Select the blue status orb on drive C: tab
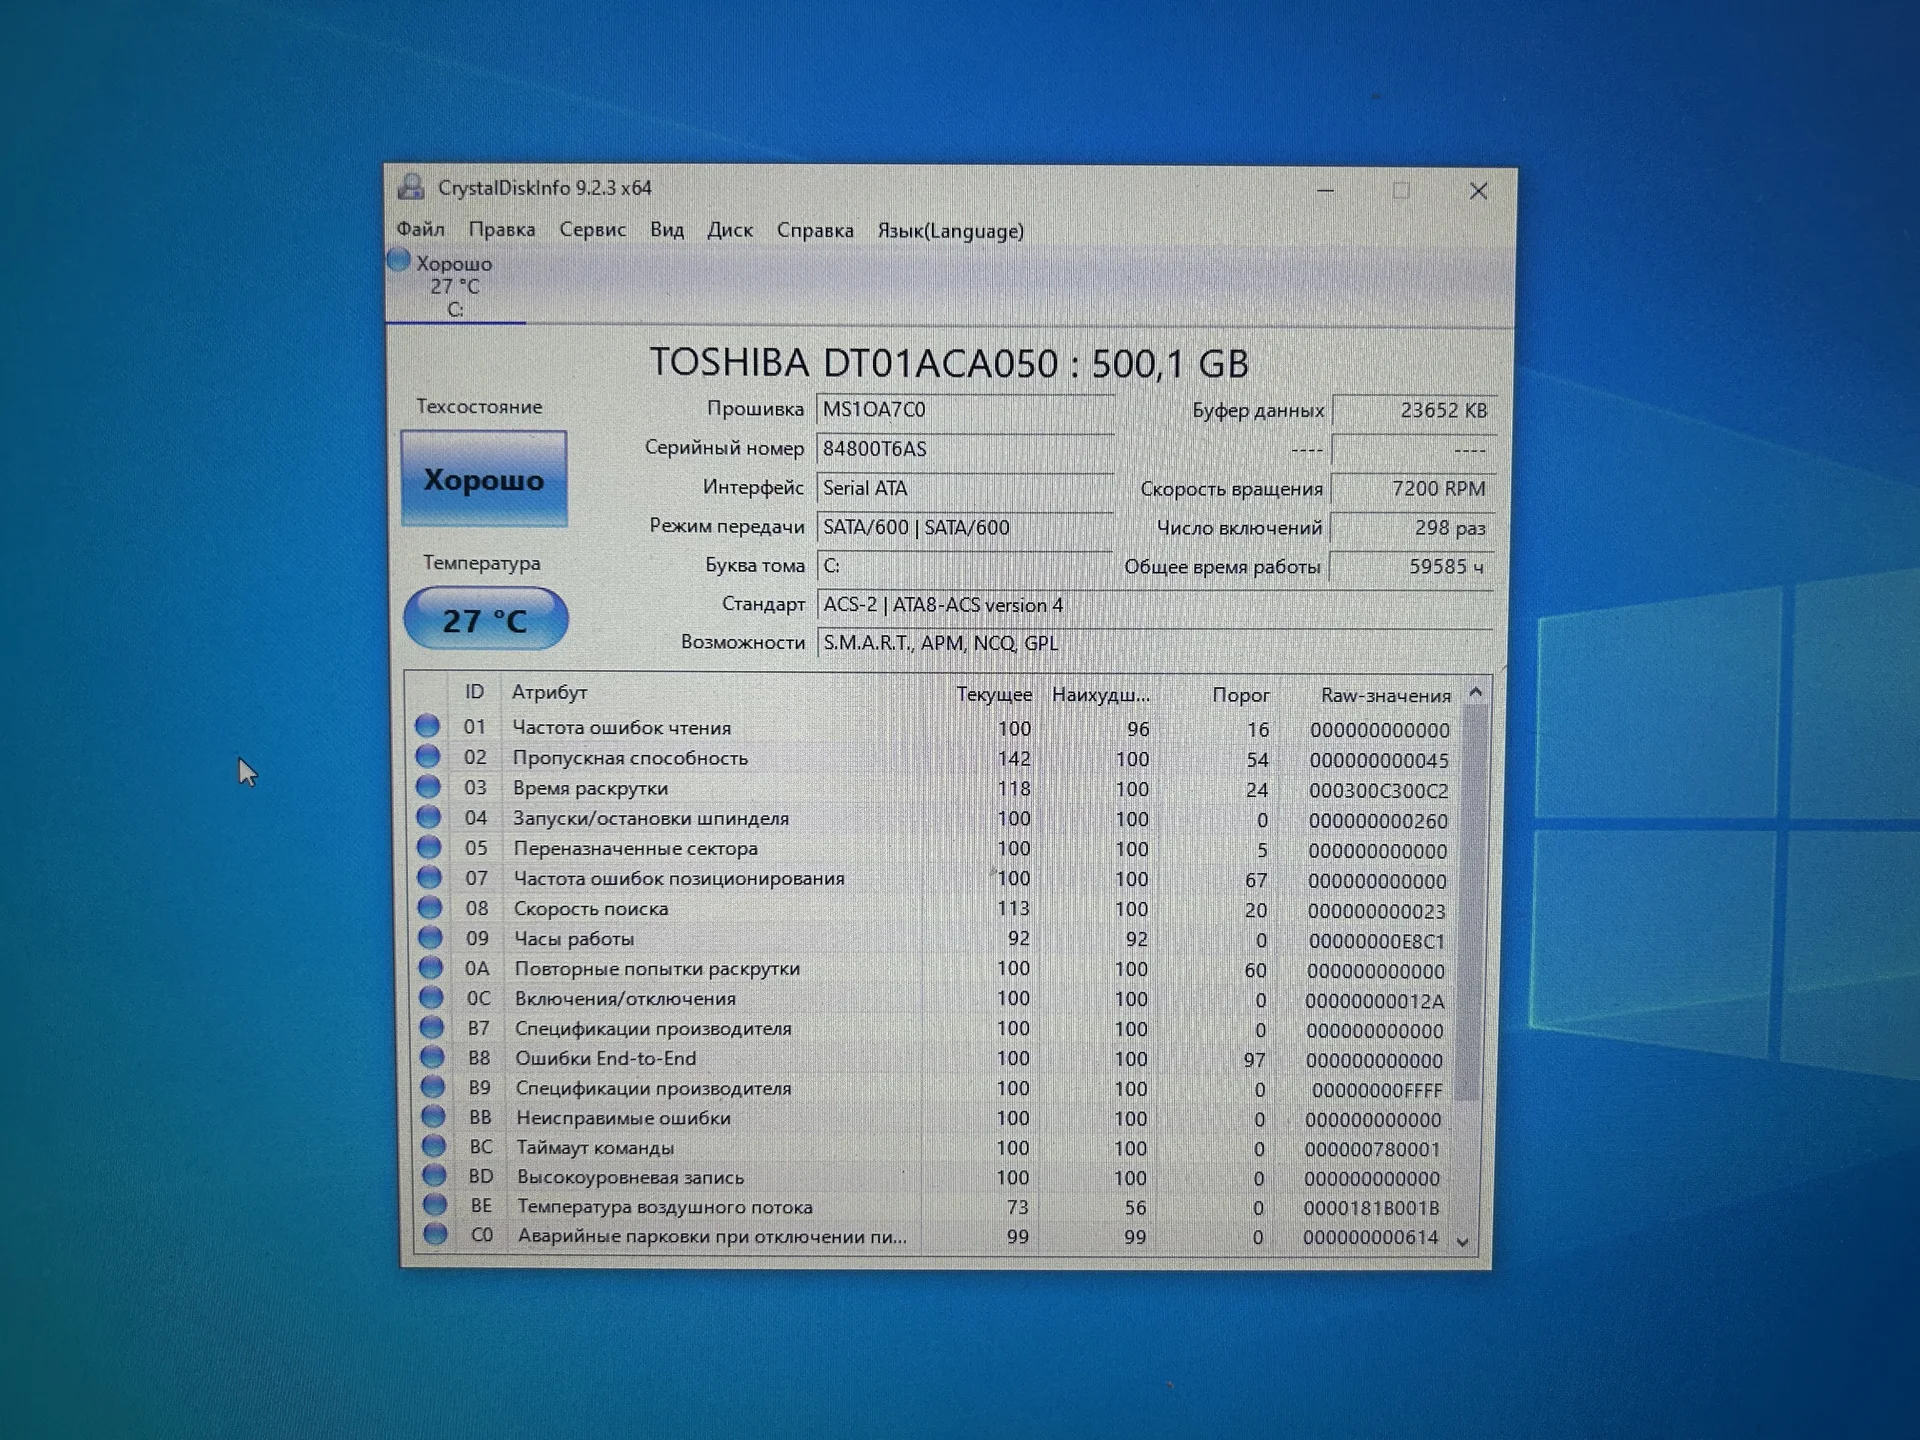Image resolution: width=1920 pixels, height=1440 pixels. point(399,260)
